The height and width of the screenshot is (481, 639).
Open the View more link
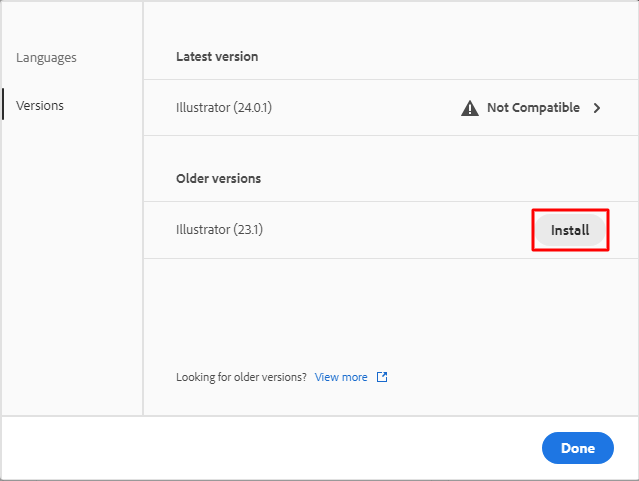(x=341, y=377)
